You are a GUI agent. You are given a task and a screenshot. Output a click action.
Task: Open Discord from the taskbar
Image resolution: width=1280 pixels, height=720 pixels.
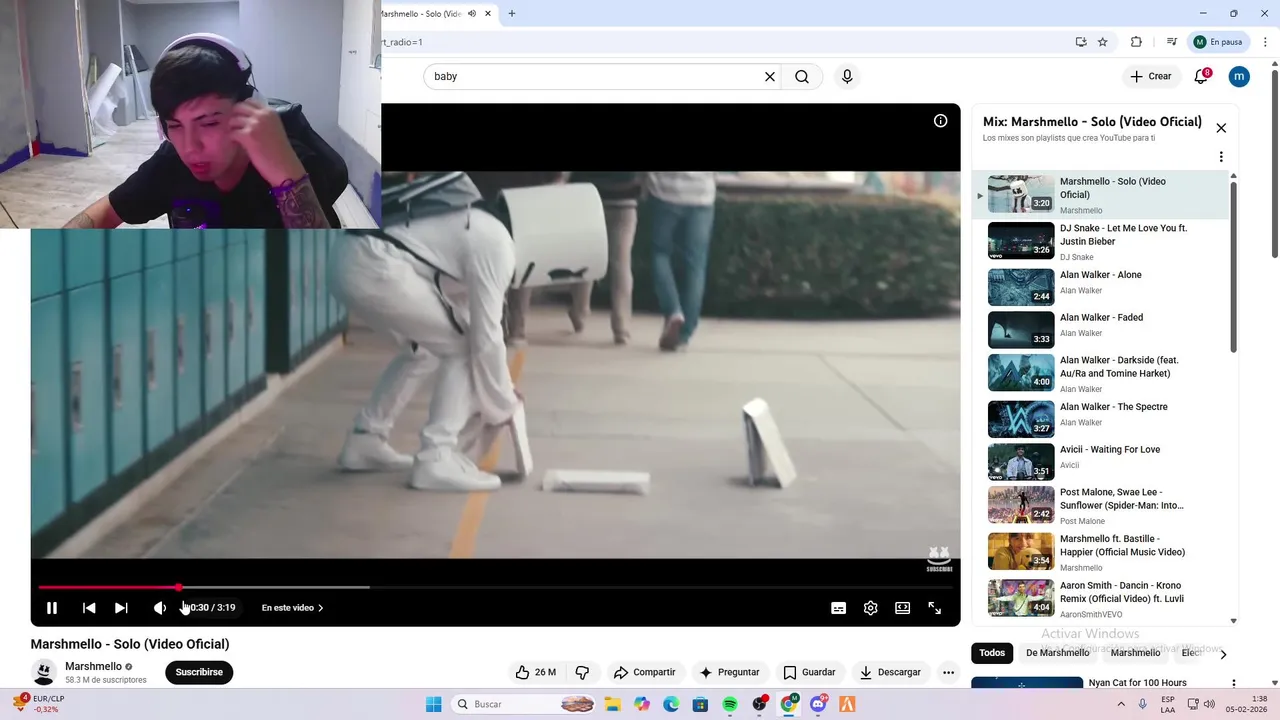tap(818, 704)
